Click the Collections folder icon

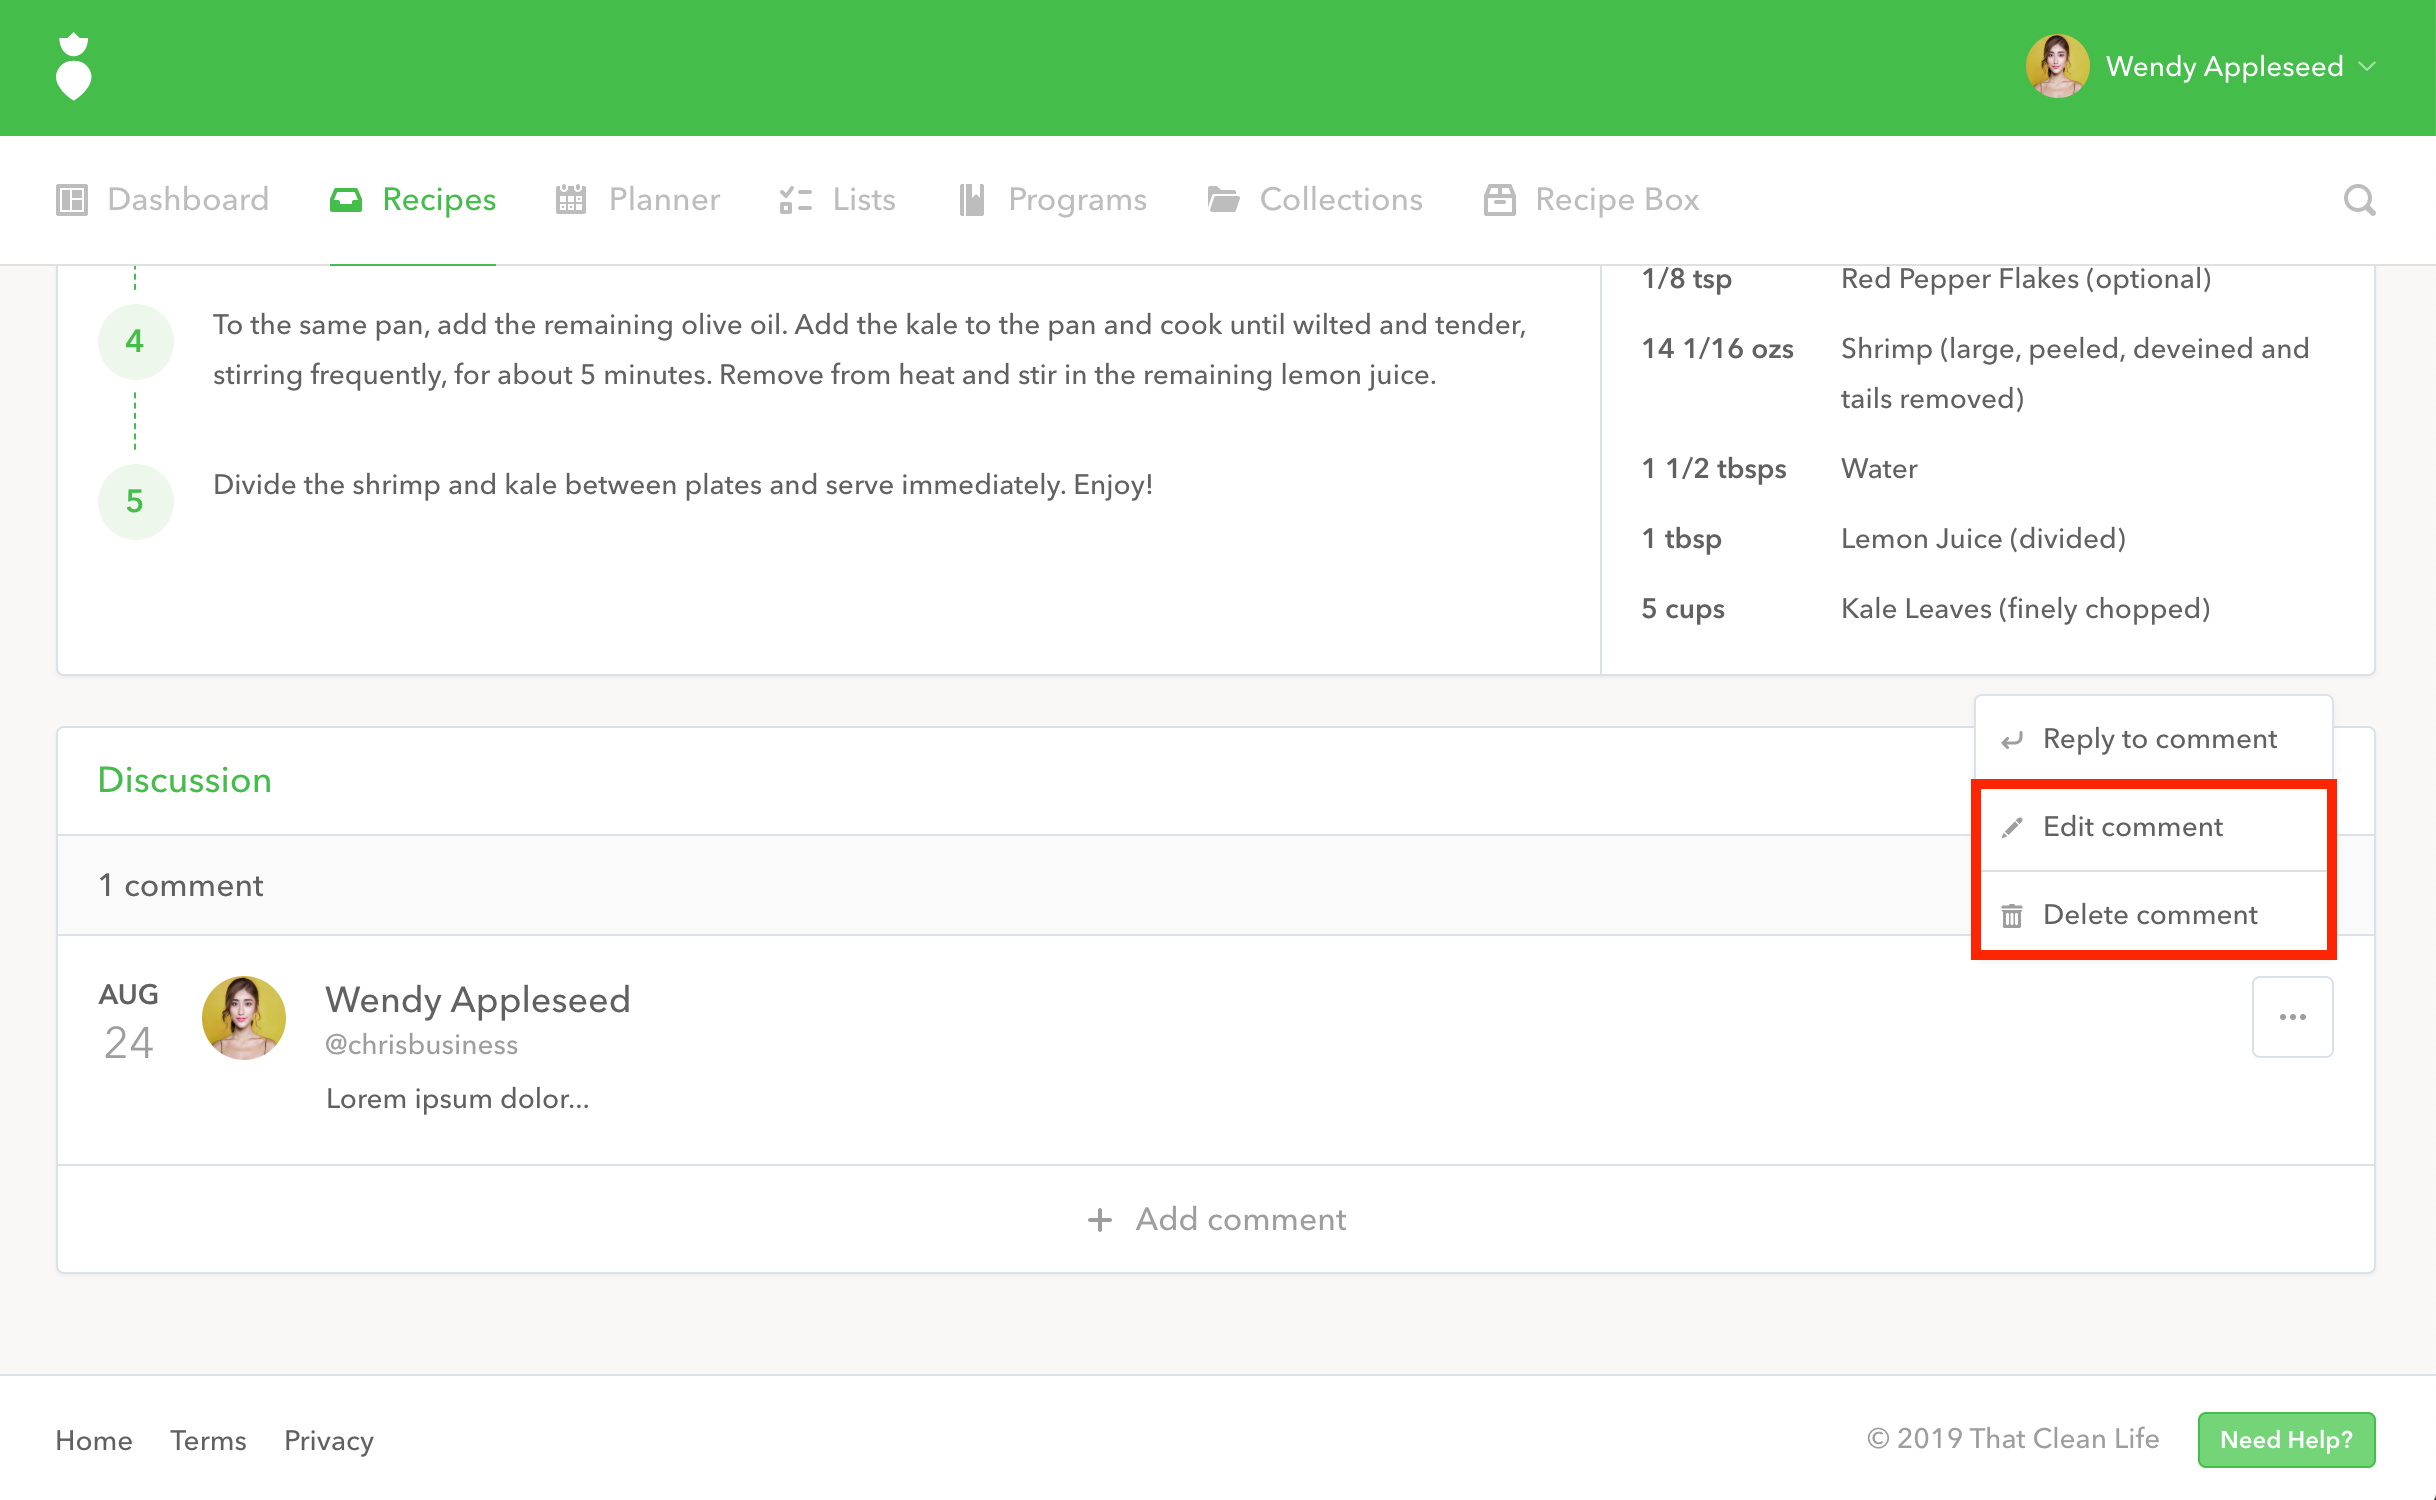[x=1223, y=200]
